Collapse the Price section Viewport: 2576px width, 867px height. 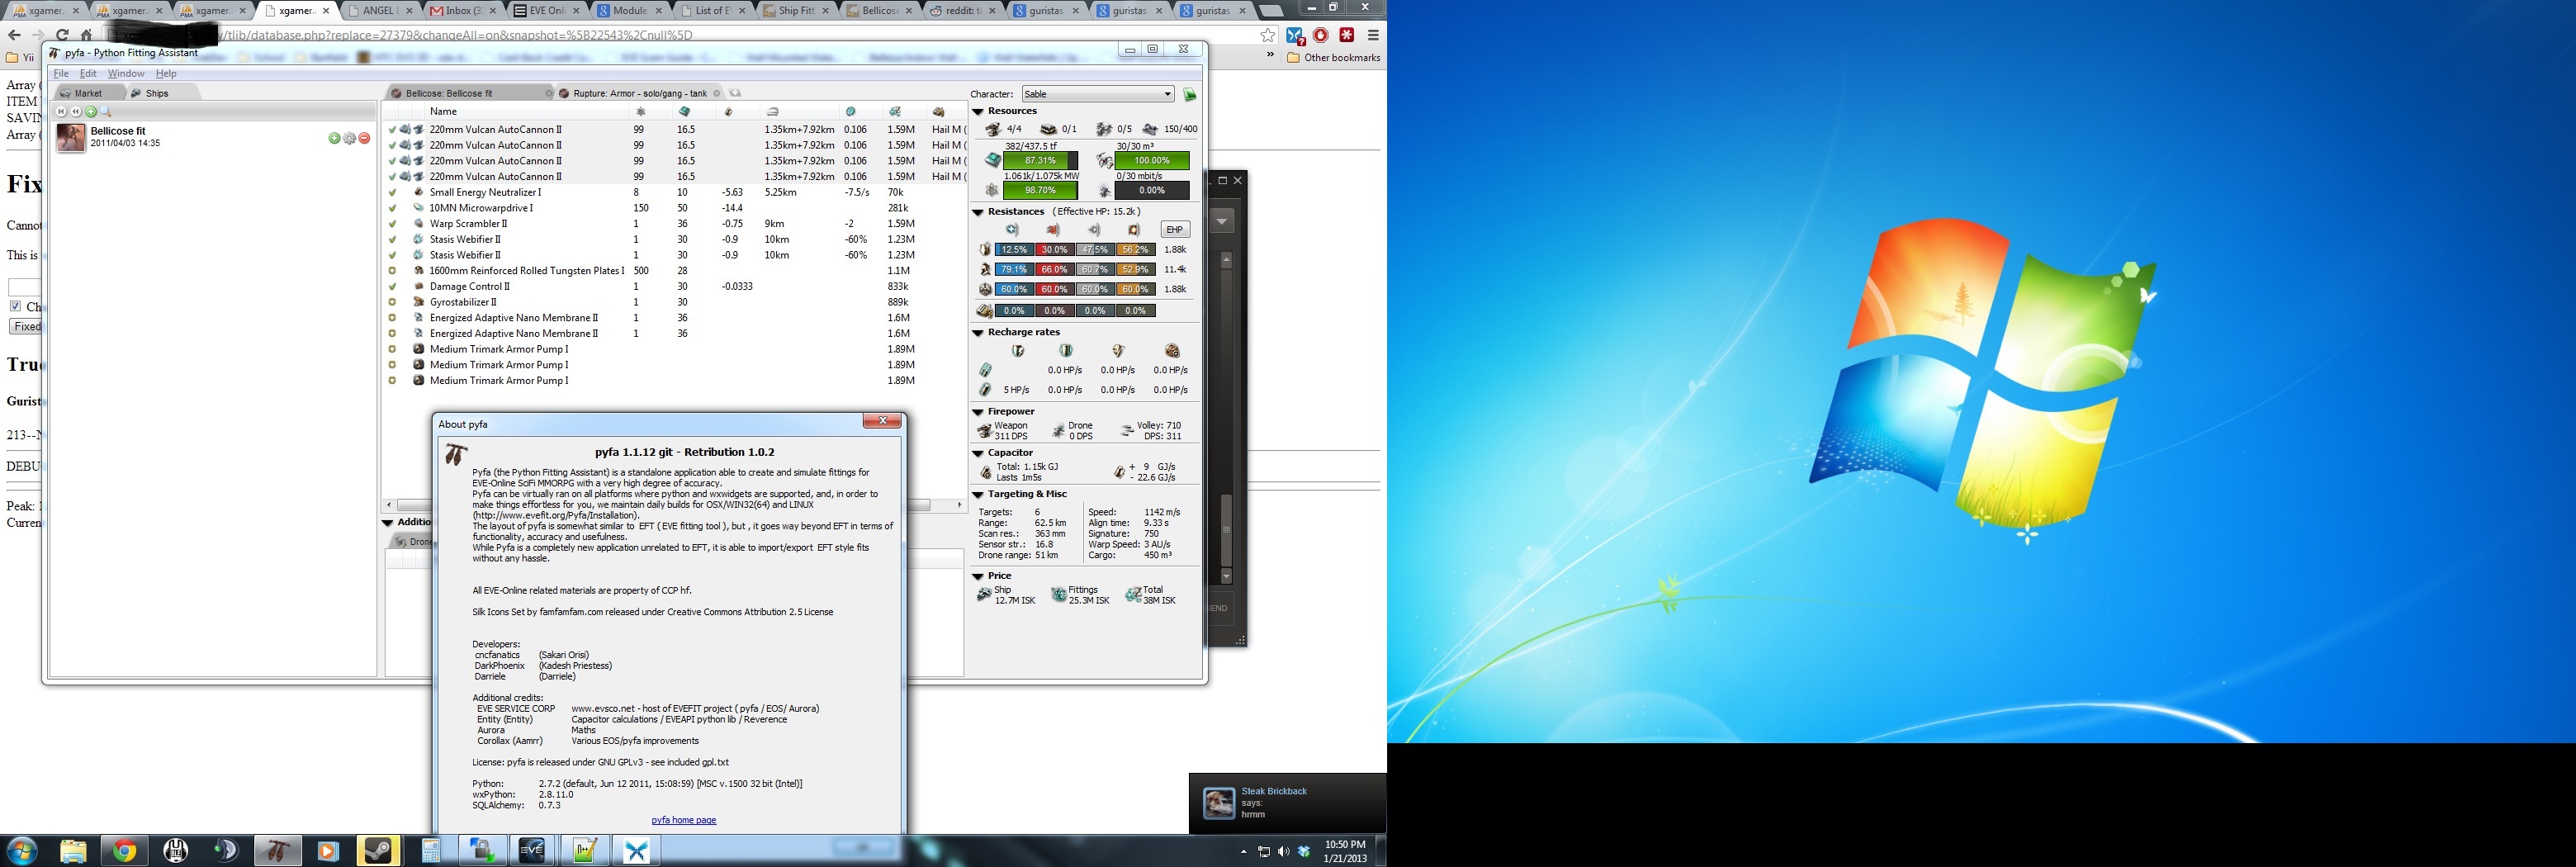pos(978,576)
